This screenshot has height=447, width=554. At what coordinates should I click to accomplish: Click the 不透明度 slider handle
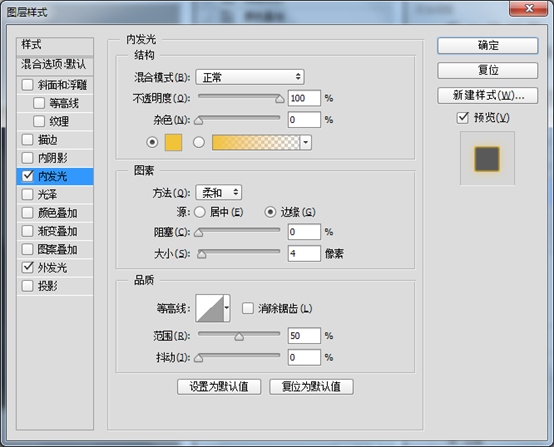pyautogui.click(x=280, y=99)
